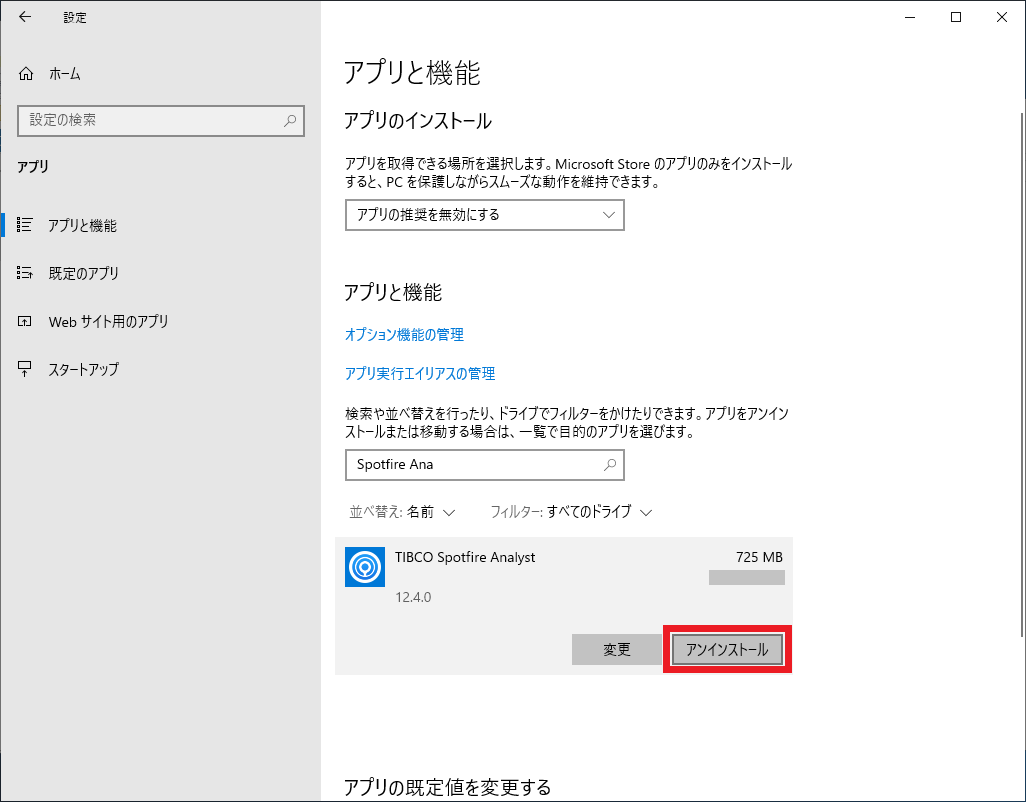
Task: Open the フィルター: すべてのドライブ dropdown
Action: tap(571, 512)
